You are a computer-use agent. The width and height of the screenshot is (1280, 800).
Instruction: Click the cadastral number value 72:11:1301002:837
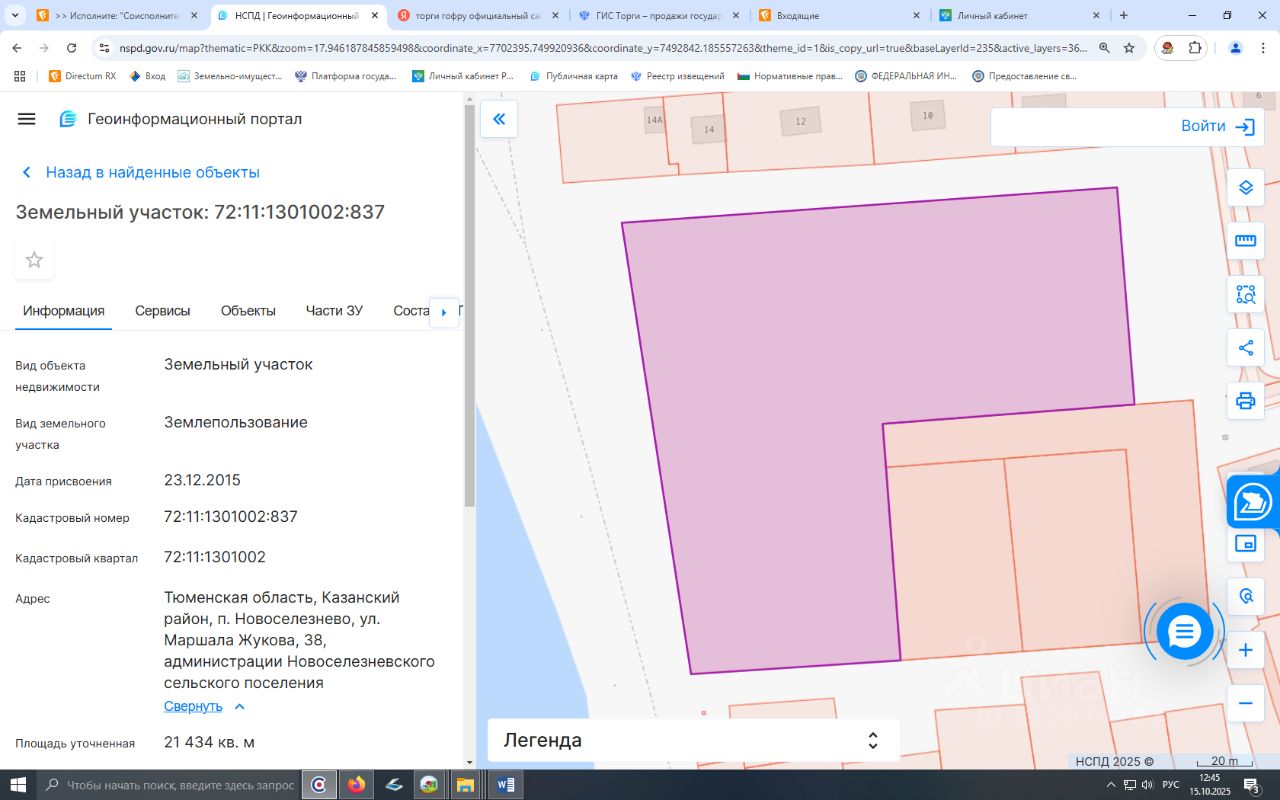pyautogui.click(x=231, y=517)
